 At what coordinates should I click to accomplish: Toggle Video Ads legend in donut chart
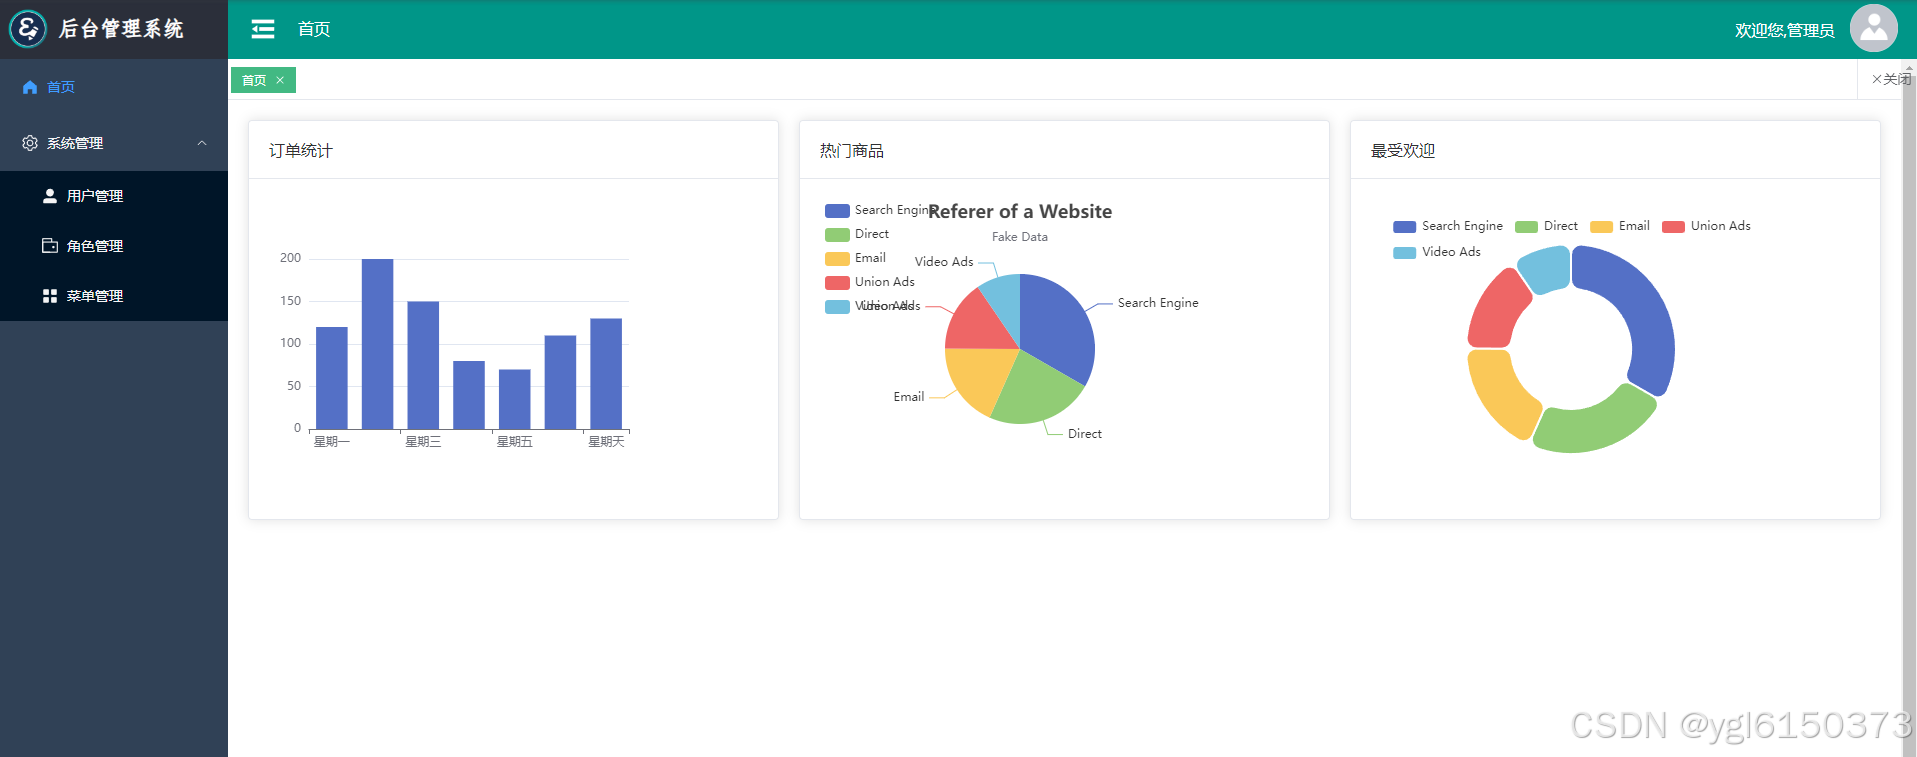tap(1437, 252)
